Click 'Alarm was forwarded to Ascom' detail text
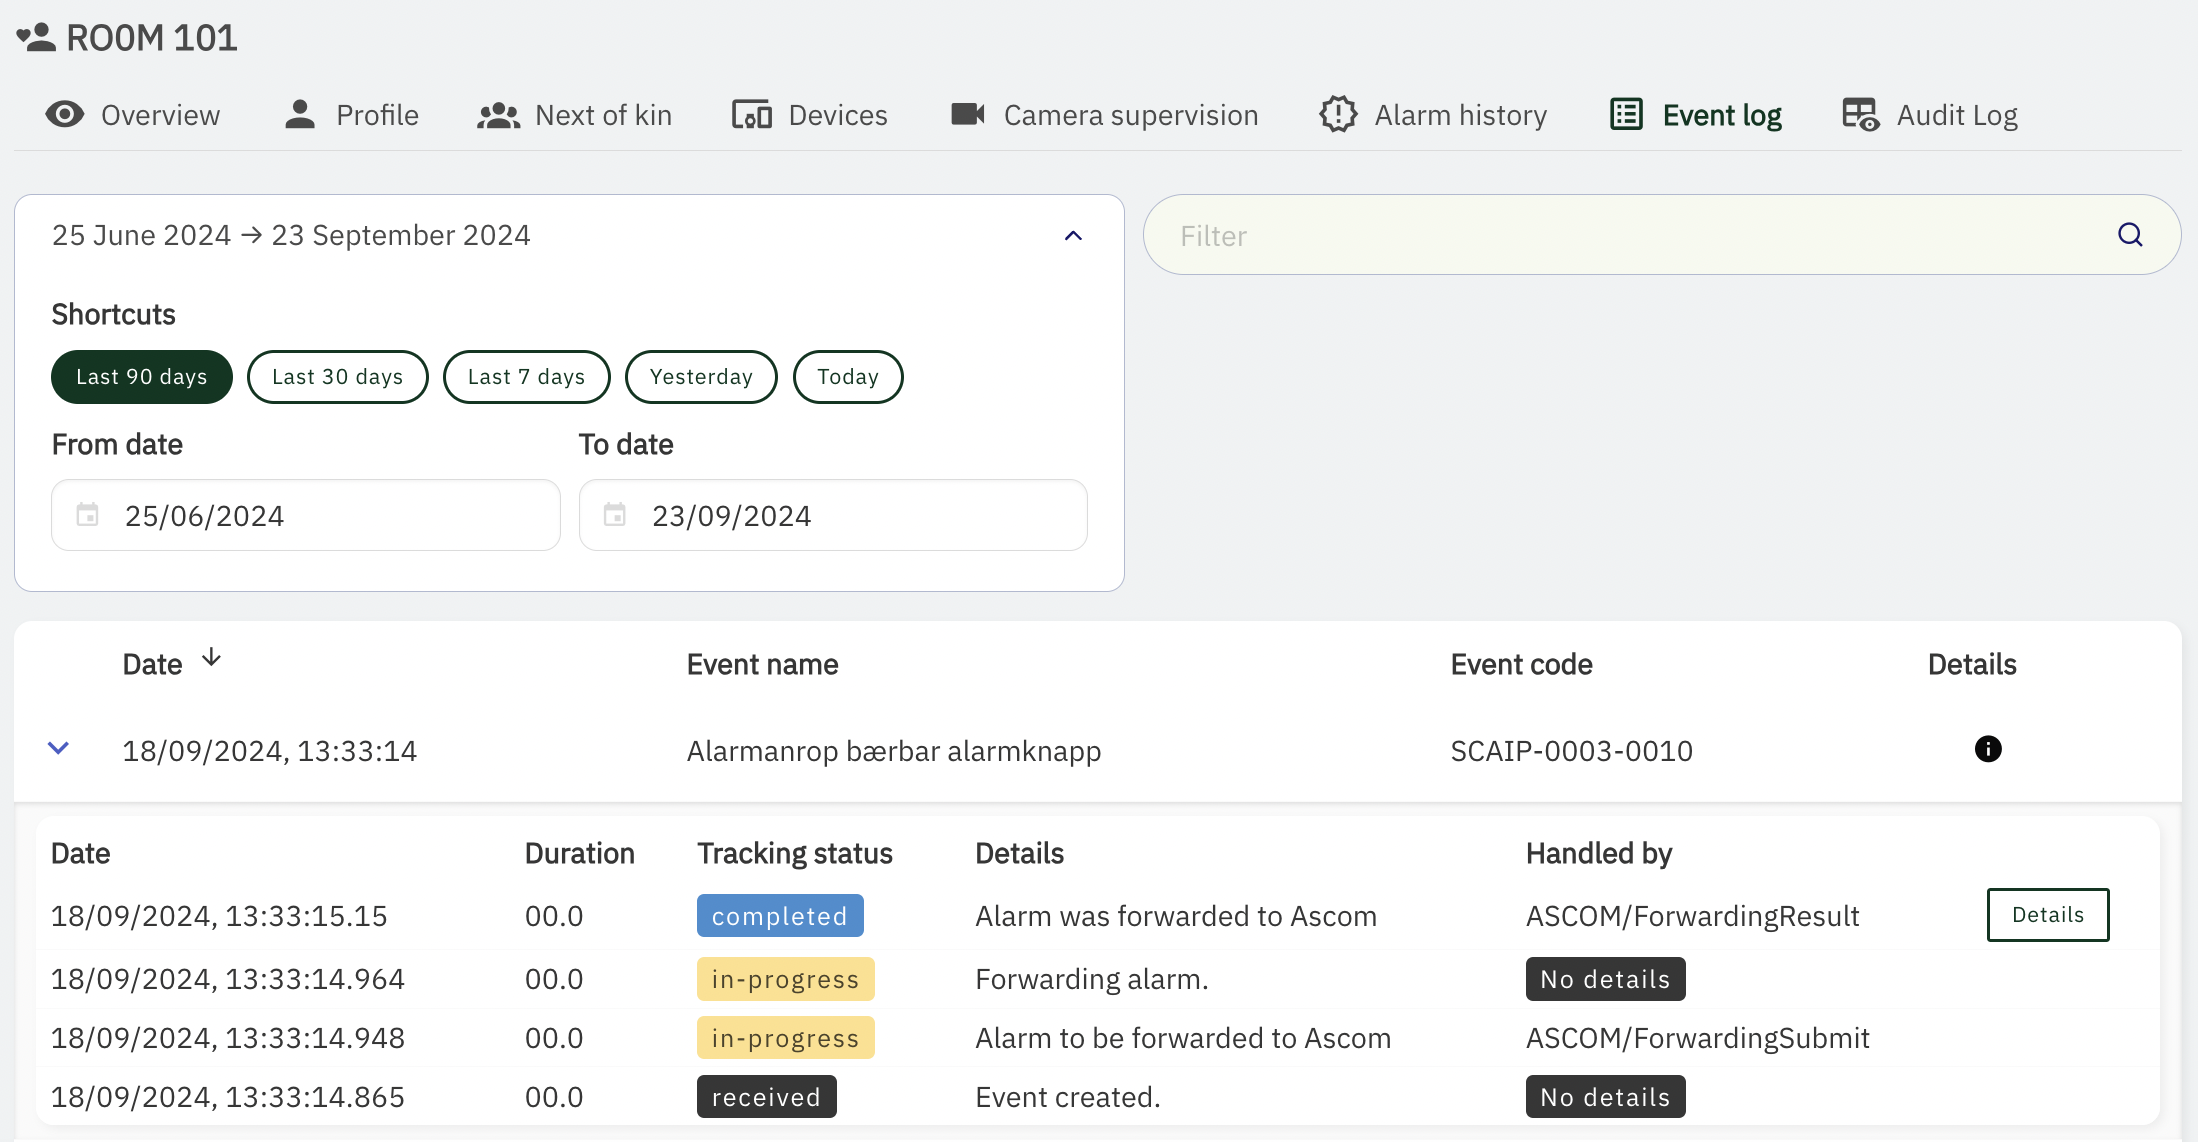The image size is (2198, 1142). [x=1176, y=916]
